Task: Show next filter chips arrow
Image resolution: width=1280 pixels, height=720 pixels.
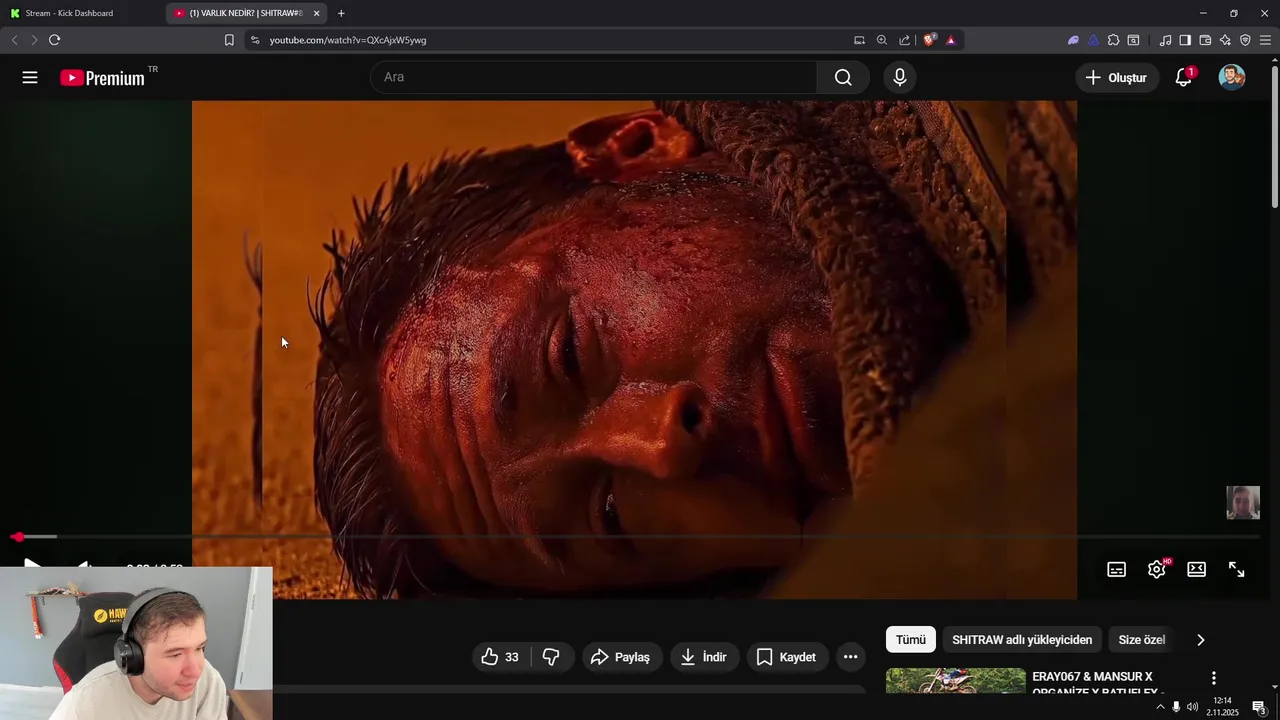Action: [x=1201, y=640]
